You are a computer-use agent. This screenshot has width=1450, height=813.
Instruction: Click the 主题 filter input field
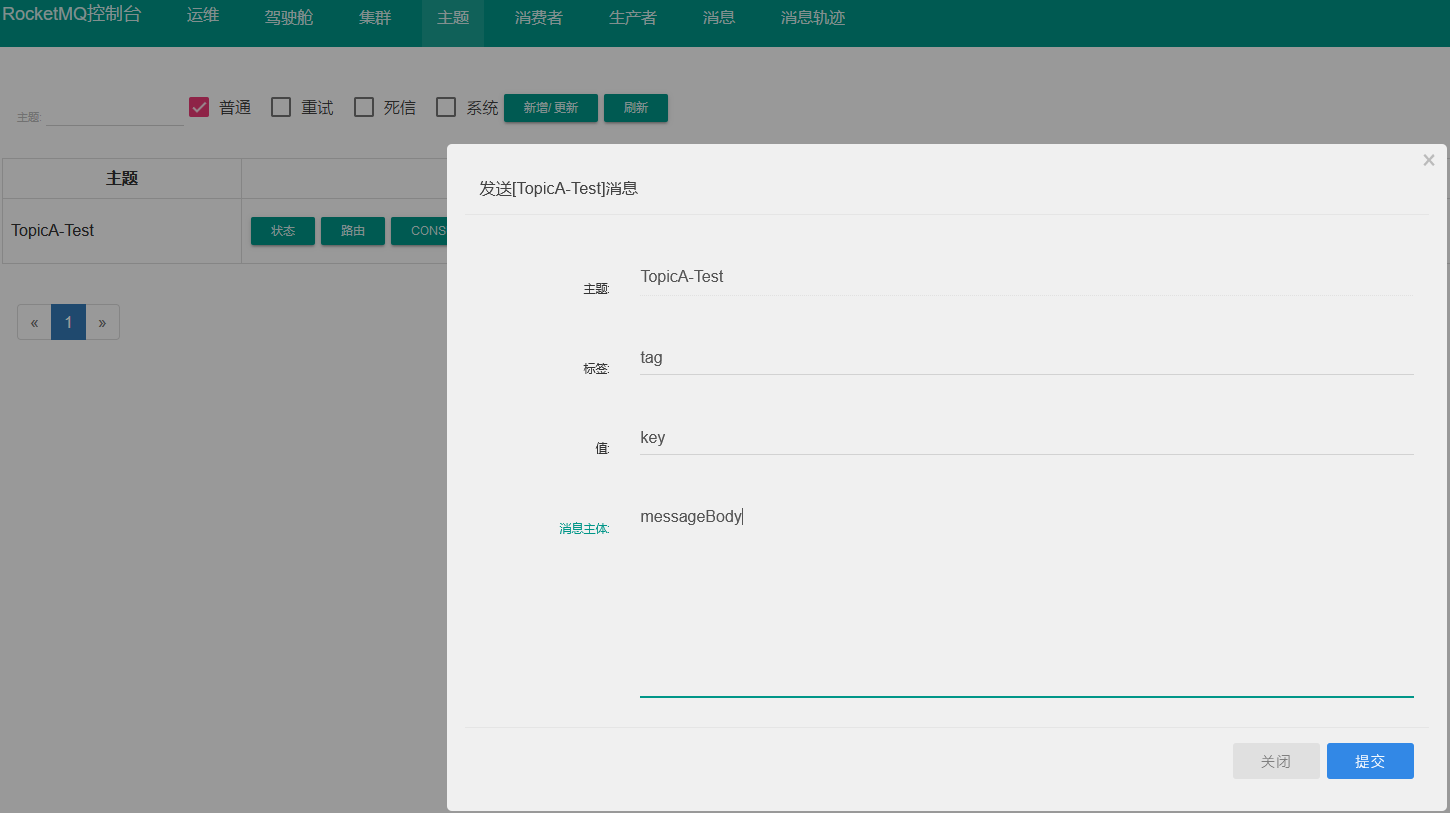point(115,113)
